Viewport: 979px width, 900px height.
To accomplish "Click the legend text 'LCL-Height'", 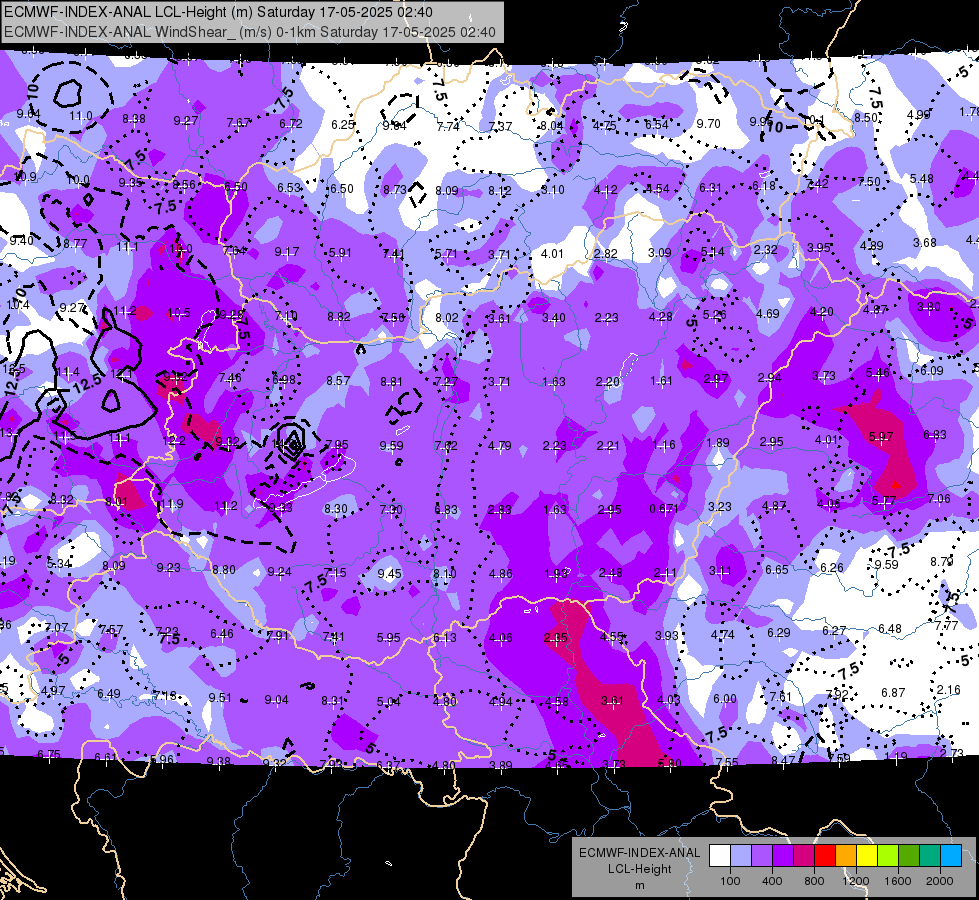I will click(639, 869).
